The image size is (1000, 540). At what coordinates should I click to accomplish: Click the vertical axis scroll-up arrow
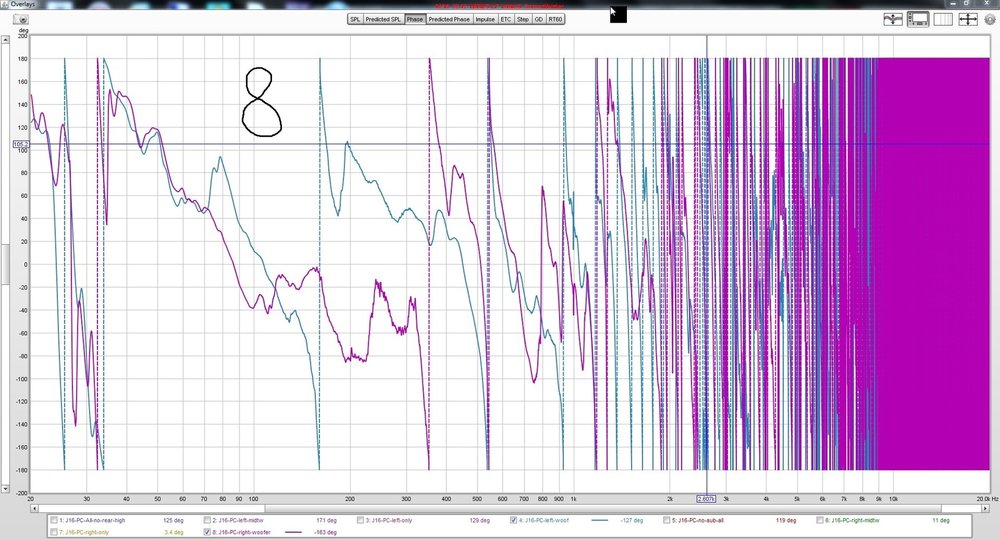coord(5,40)
